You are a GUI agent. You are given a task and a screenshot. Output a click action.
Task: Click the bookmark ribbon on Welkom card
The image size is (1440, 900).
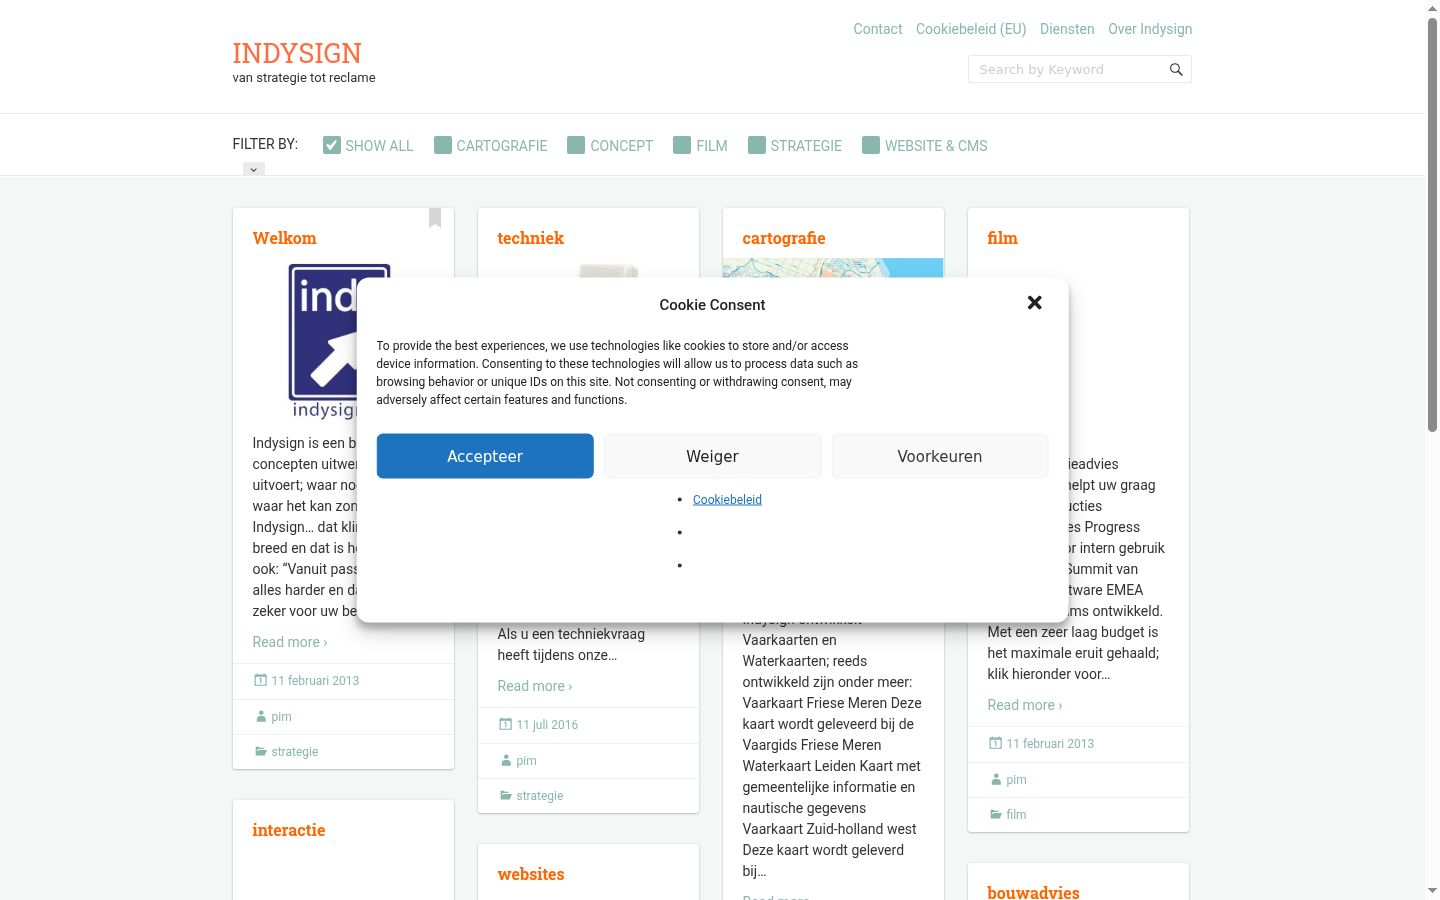tap(435, 217)
